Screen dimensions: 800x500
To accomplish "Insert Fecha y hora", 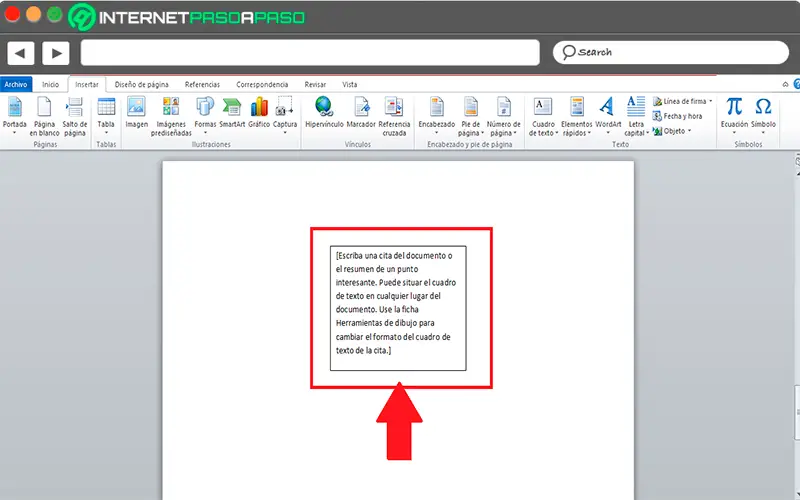I will pos(678,116).
